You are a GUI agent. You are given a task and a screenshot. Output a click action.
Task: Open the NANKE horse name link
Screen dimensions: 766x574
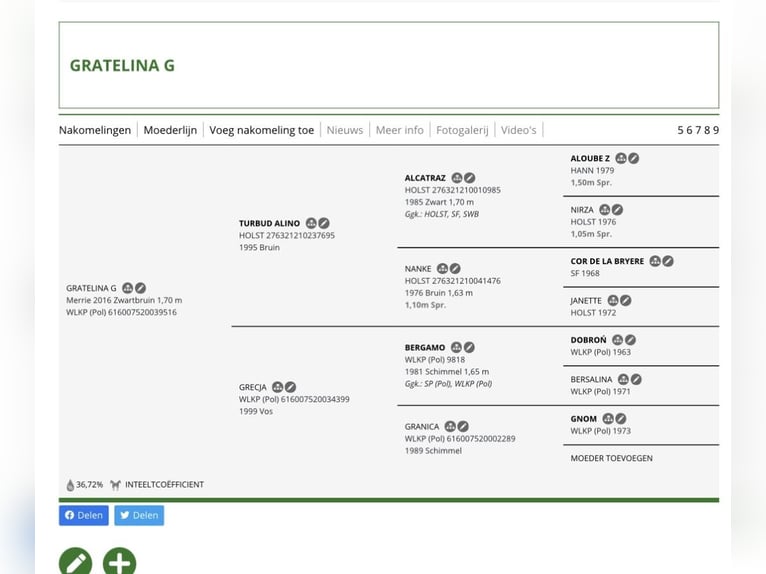418,269
